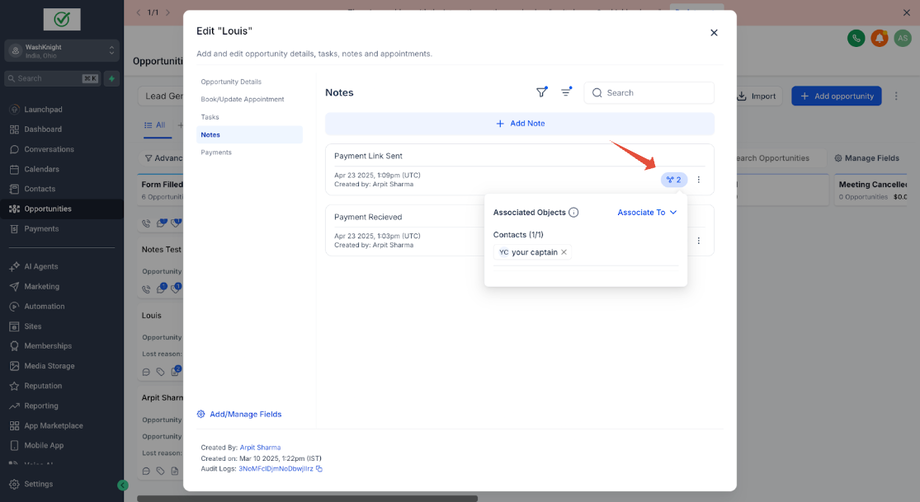Open the Arpit Sharma creator link
The width and height of the screenshot is (920, 502).
point(260,447)
